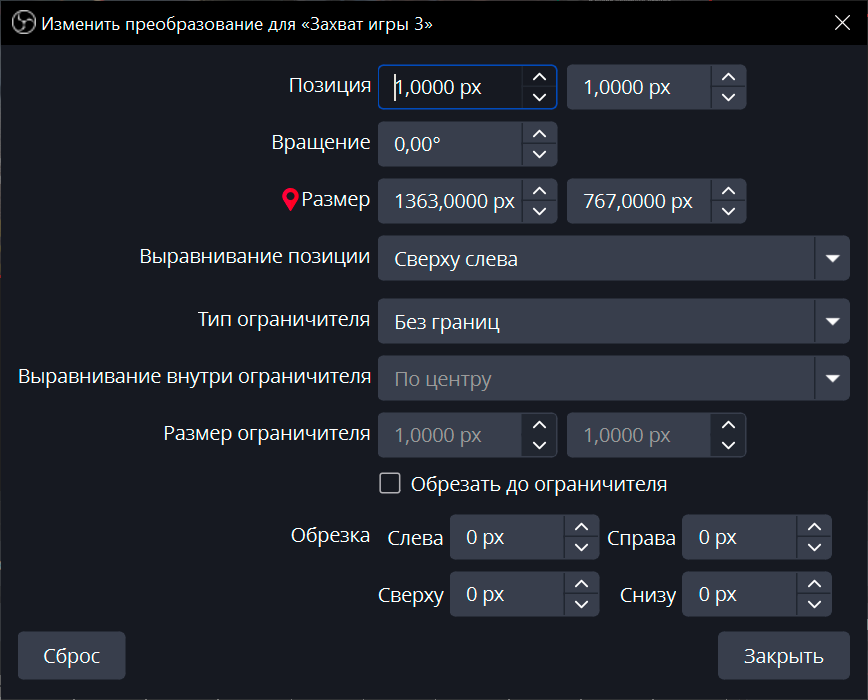
Task: Click the rotation value field
Action: 450,144
